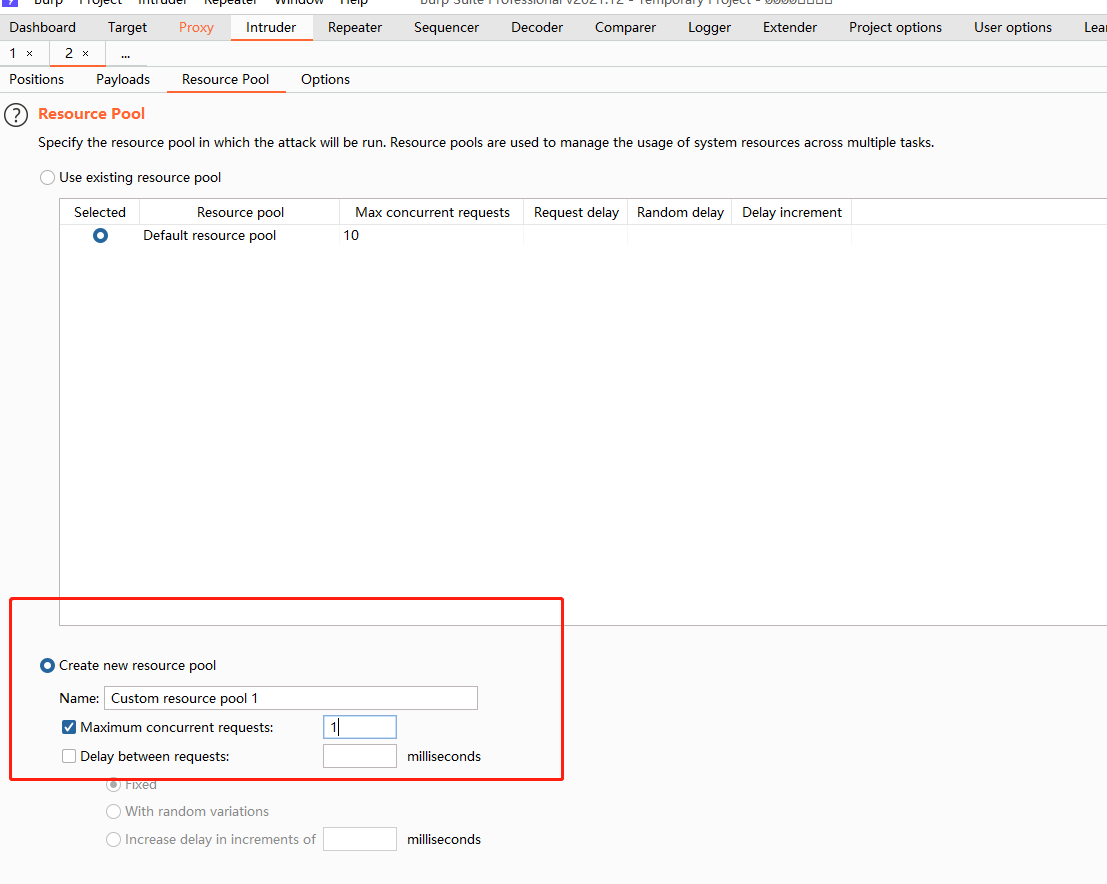This screenshot has height=884, width=1107.
Task: Open the Project options tab
Action: click(895, 28)
